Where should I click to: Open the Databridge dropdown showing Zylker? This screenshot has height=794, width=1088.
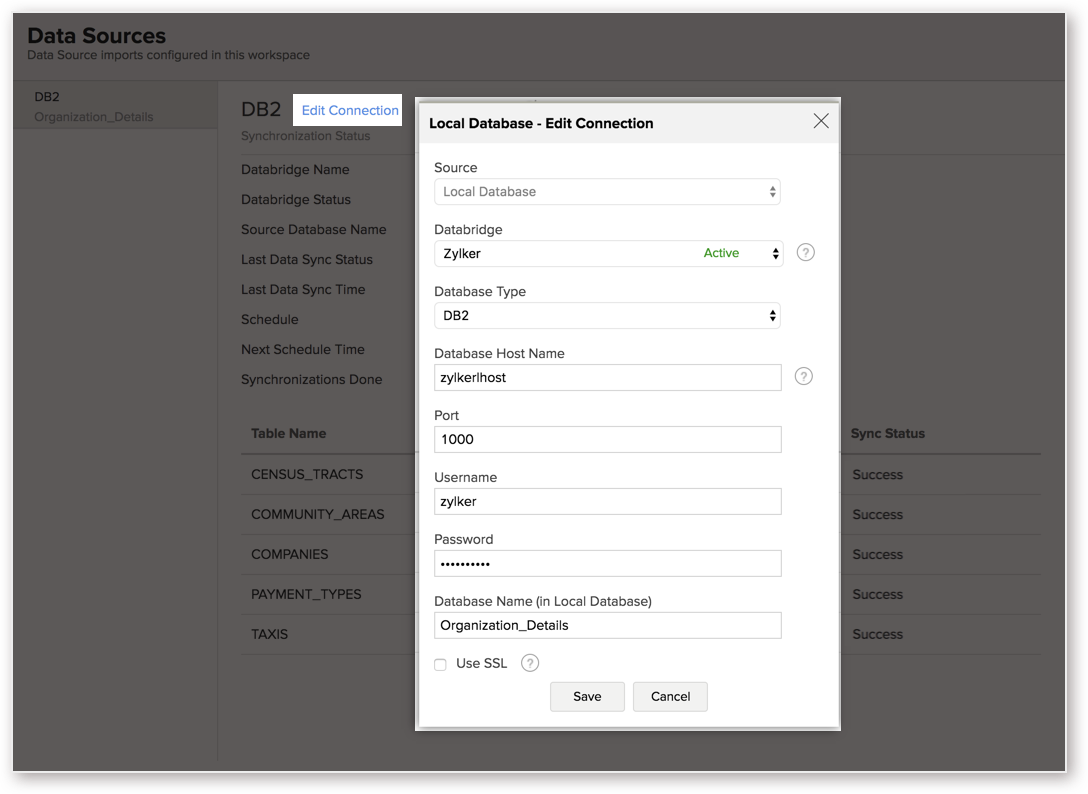pyautogui.click(x=609, y=253)
